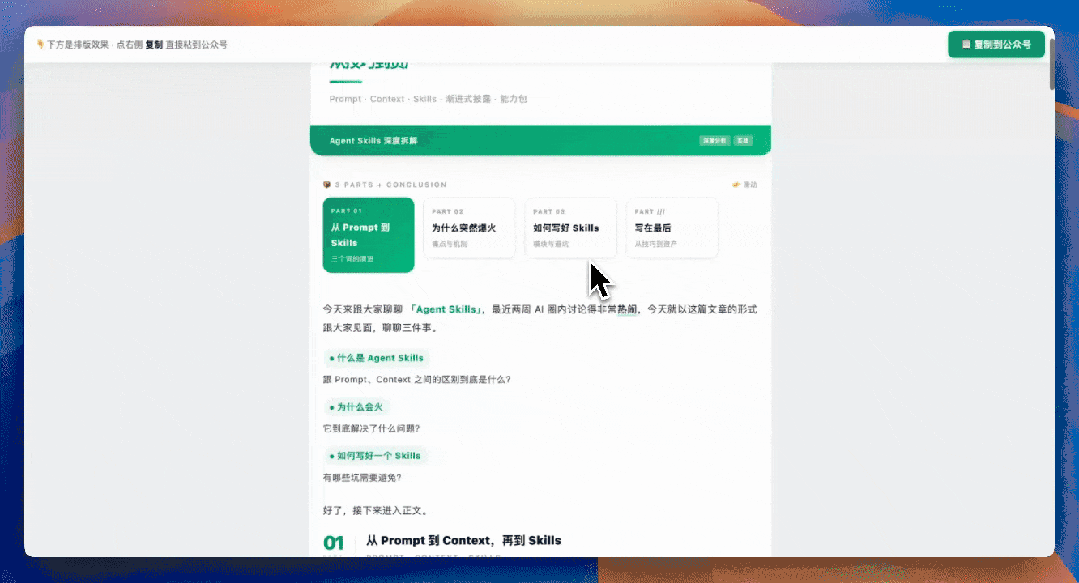This screenshot has height=583, width=1079.
Task: Click the 什么是 Agent Skills green pill
Action: (376, 358)
